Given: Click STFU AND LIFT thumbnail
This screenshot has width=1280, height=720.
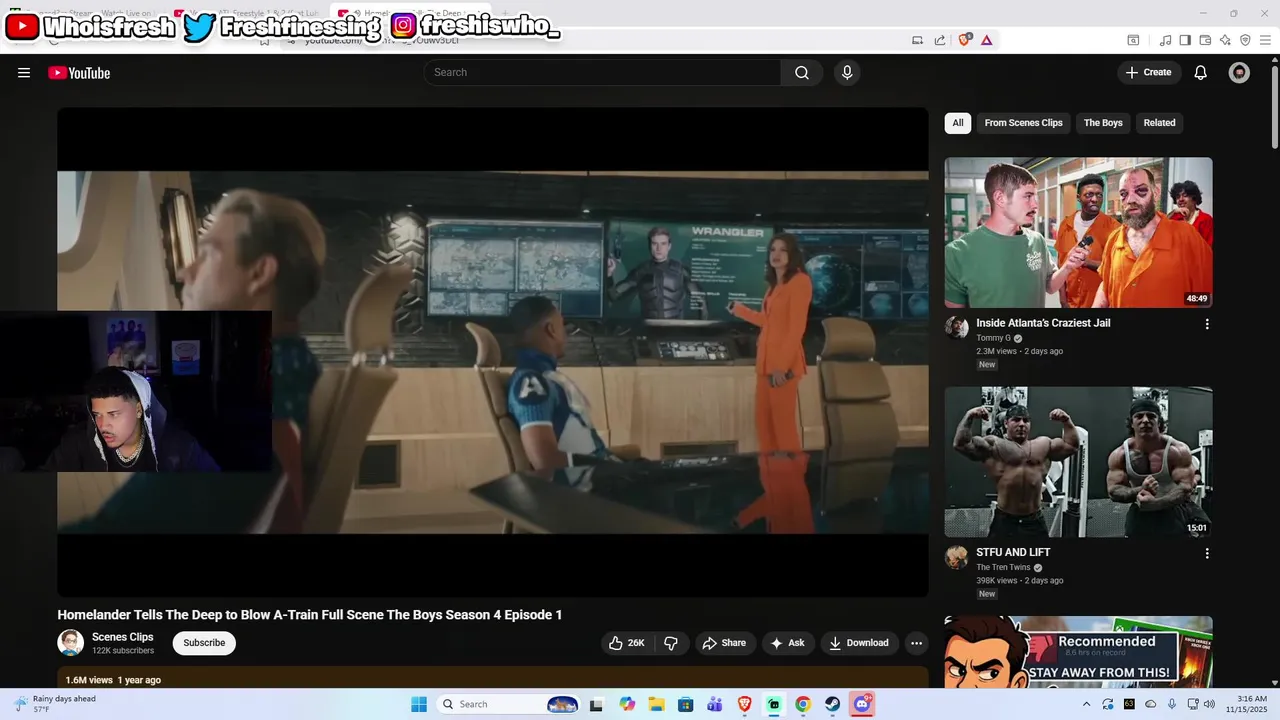Looking at the screenshot, I should (1078, 462).
